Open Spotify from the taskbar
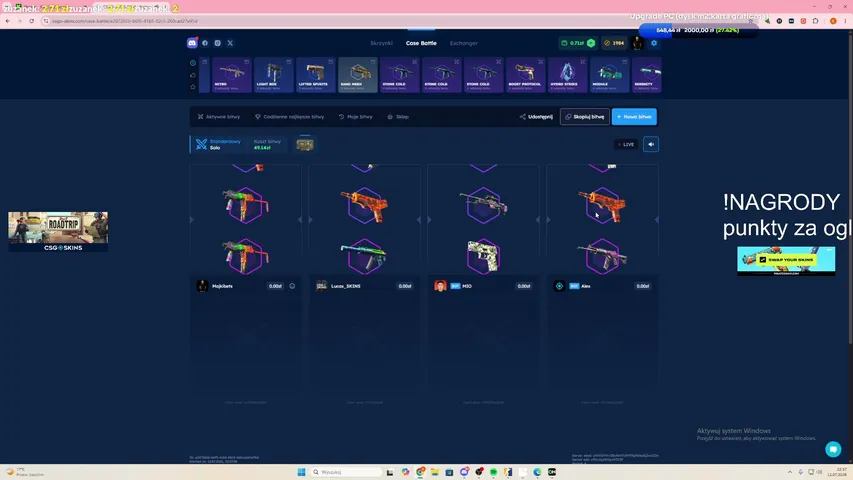This screenshot has width=853, height=480. click(x=493, y=472)
